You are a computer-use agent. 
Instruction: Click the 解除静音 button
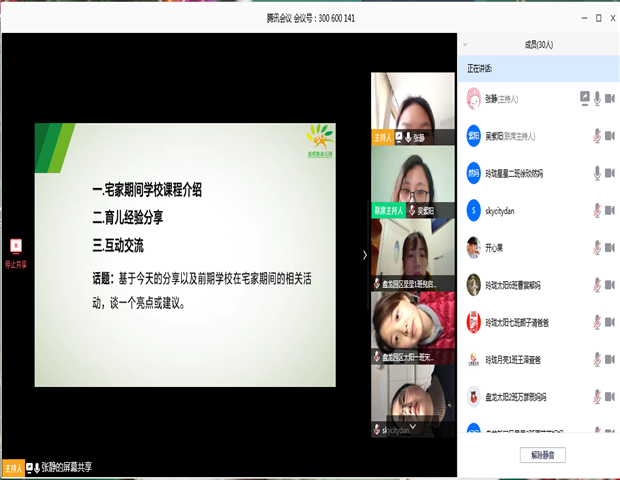tap(544, 455)
